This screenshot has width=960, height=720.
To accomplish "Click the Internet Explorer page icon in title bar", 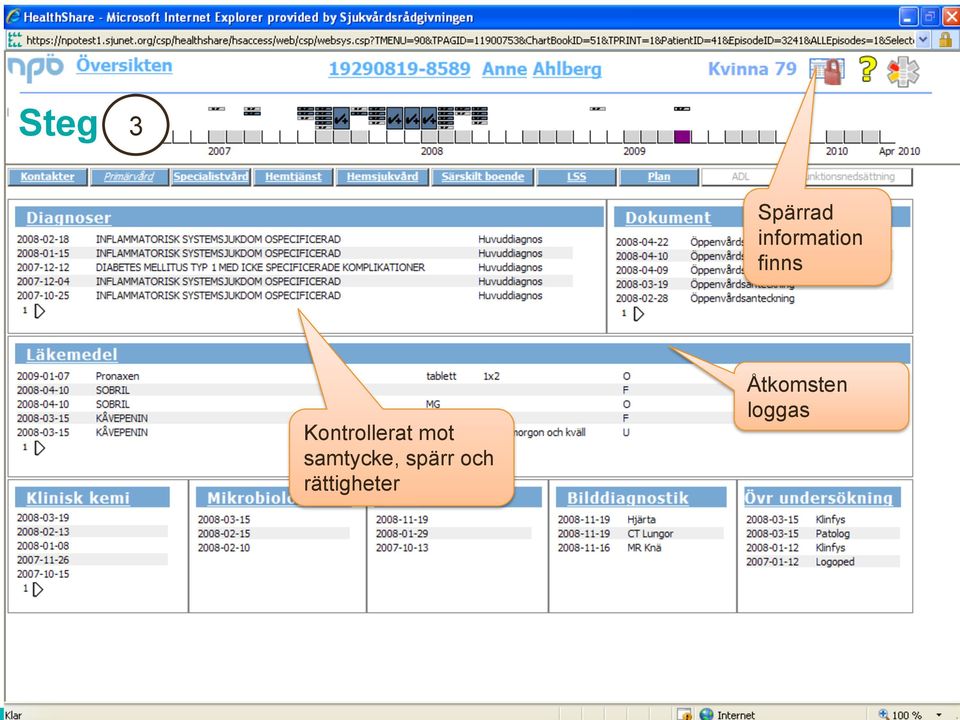I will click(x=12, y=17).
